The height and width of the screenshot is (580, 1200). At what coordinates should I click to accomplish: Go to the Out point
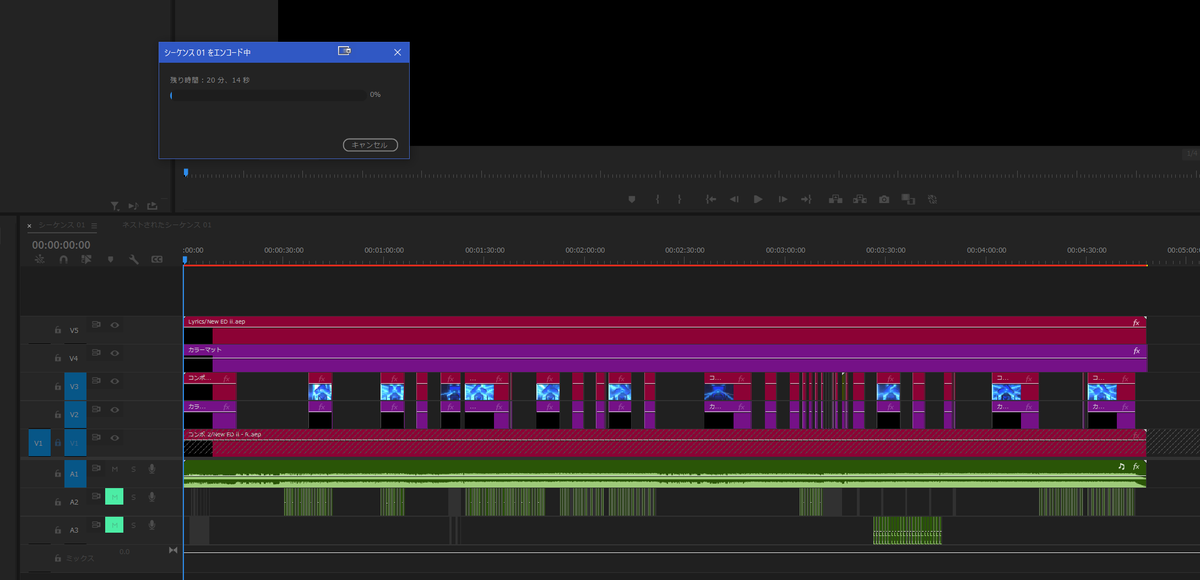[807, 199]
